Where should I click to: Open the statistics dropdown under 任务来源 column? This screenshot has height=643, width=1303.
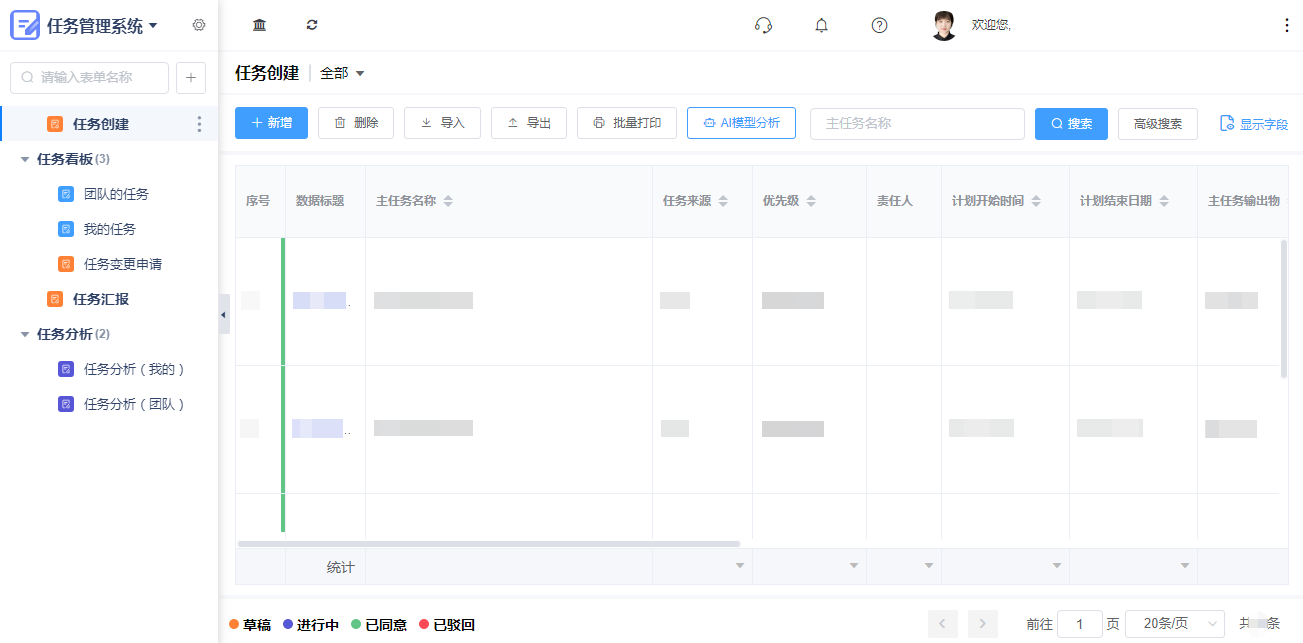(x=740, y=566)
